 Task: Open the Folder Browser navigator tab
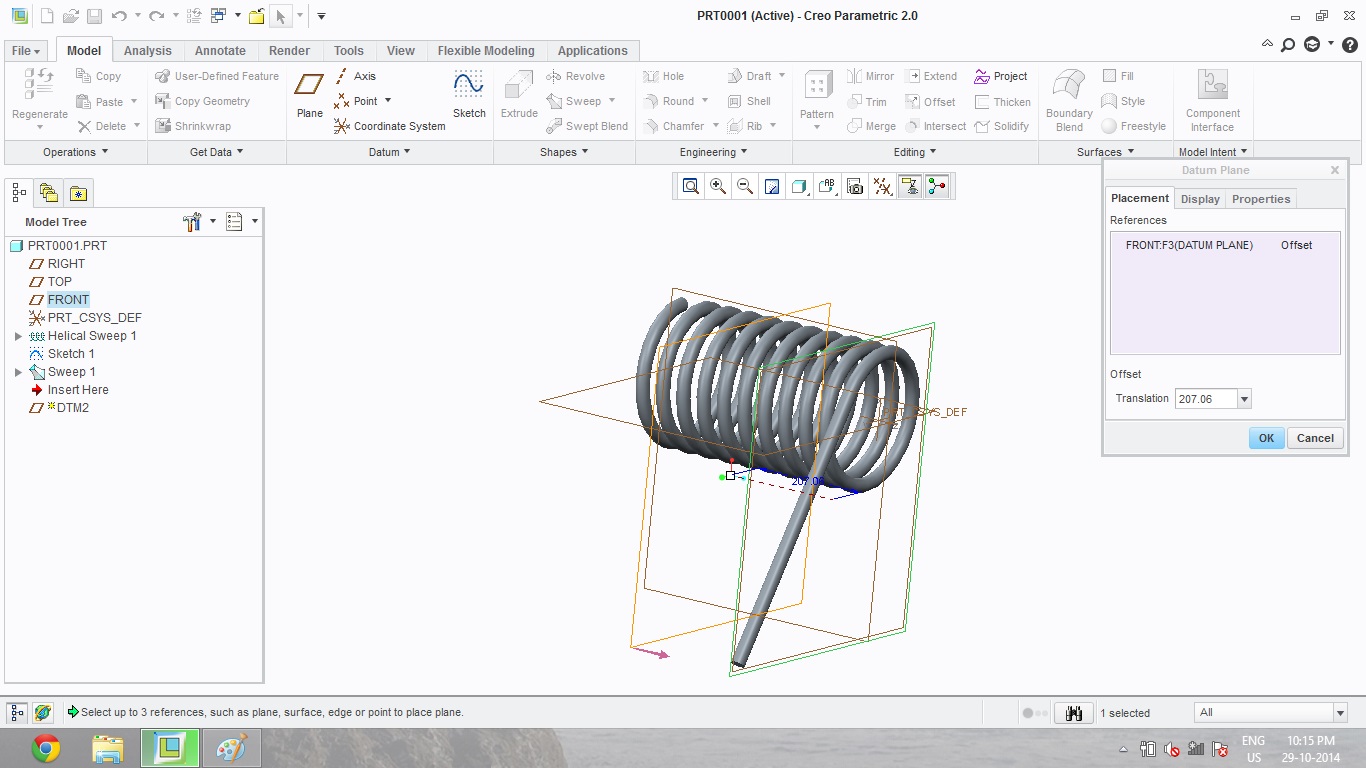point(48,193)
